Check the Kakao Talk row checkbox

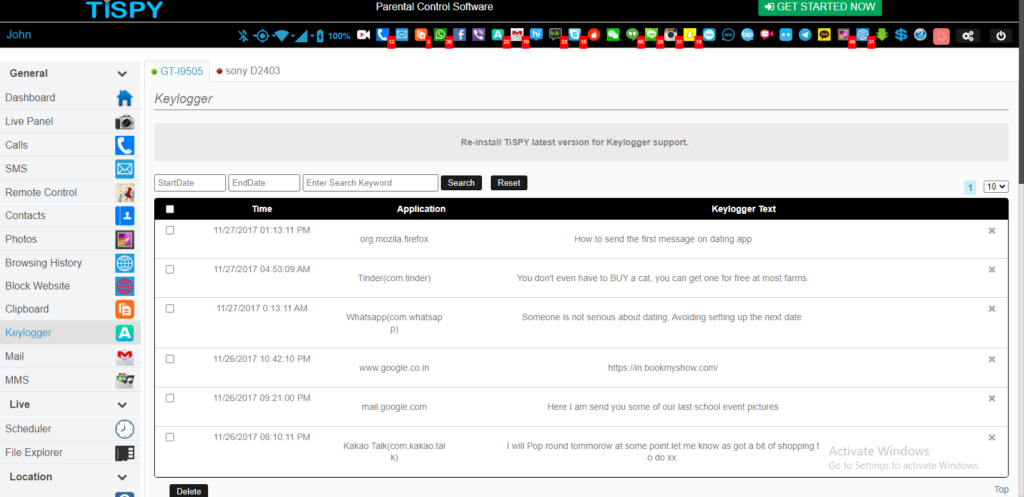click(170, 437)
